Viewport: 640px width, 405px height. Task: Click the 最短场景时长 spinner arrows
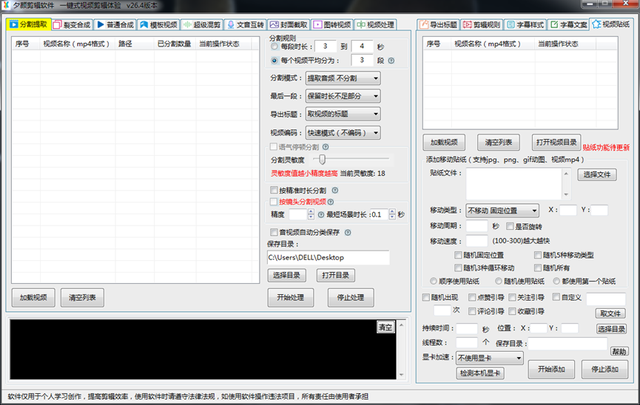point(392,214)
